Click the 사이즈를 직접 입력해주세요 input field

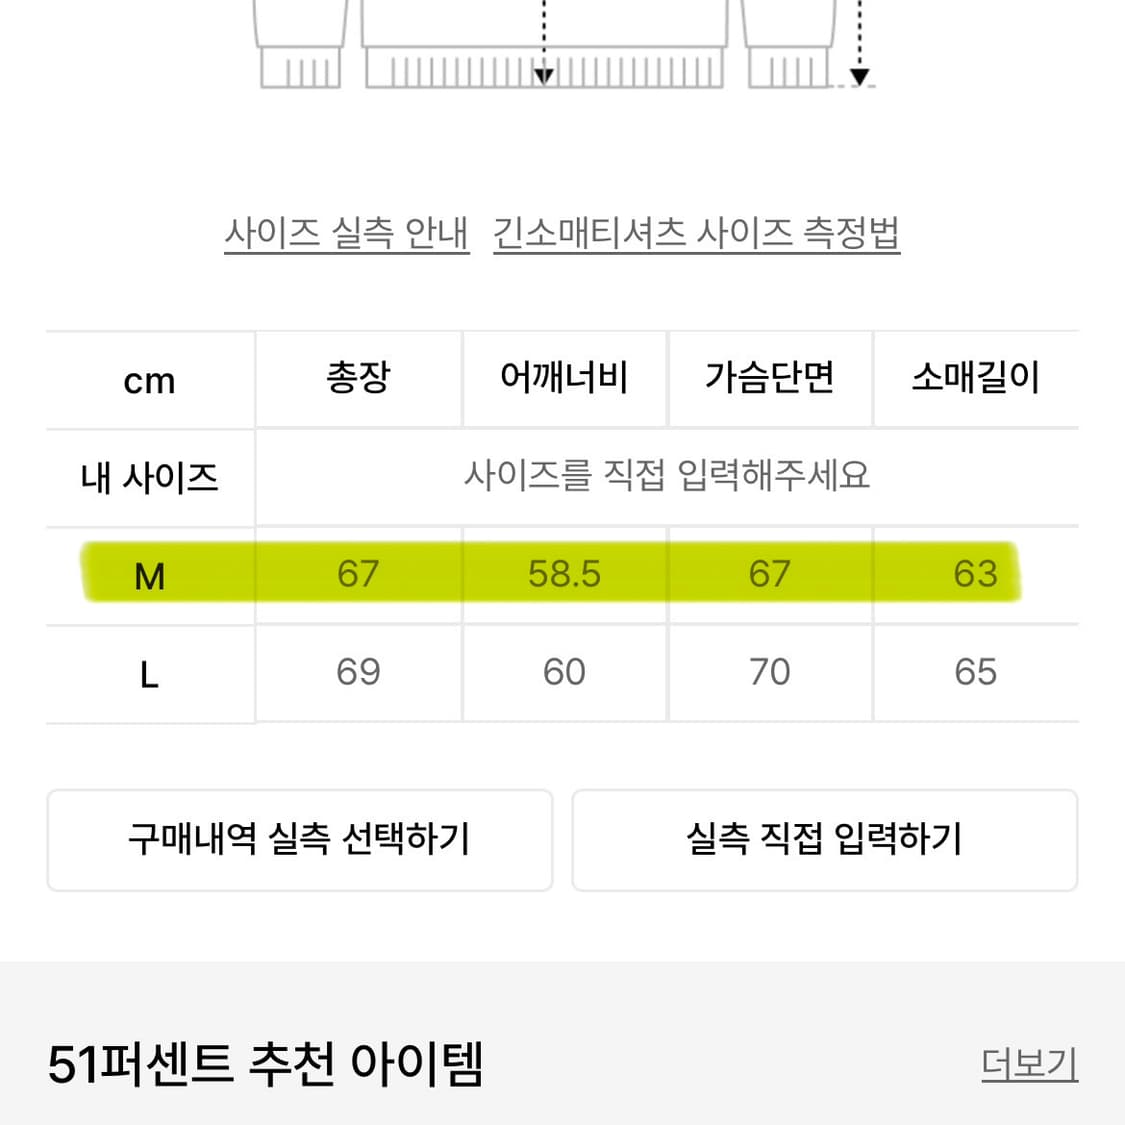pyautogui.click(x=668, y=478)
